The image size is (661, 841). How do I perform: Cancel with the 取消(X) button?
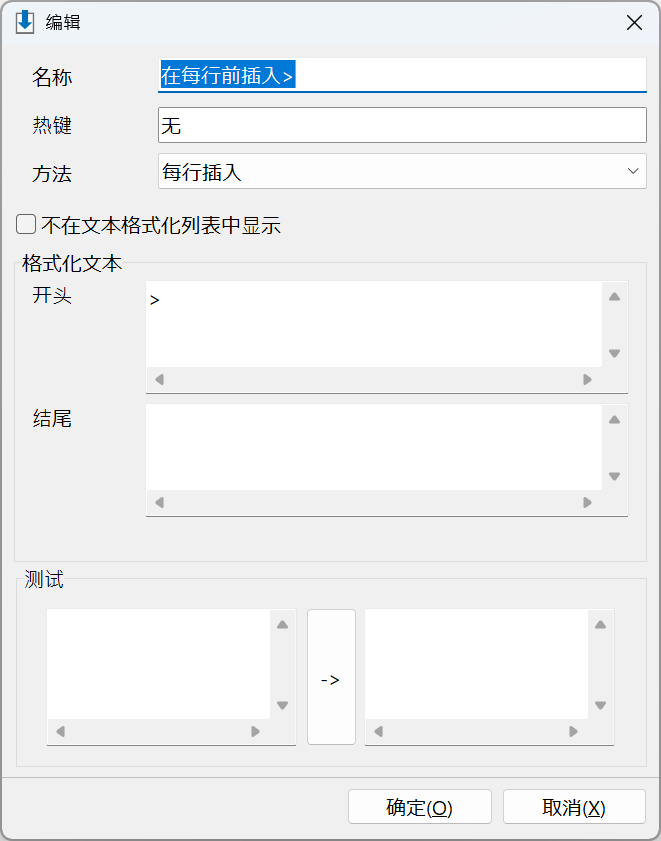pyautogui.click(x=574, y=807)
